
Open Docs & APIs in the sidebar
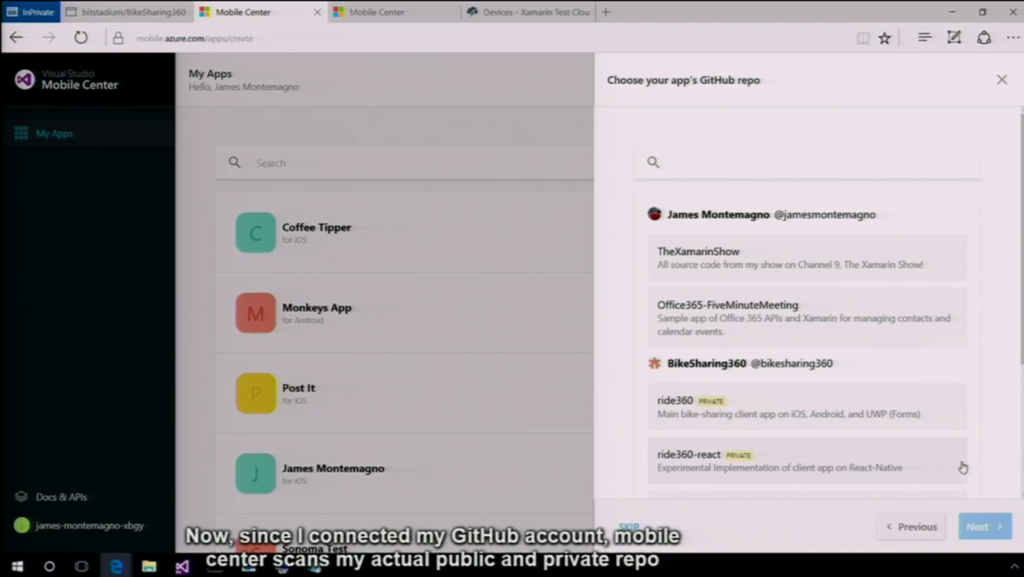point(51,497)
